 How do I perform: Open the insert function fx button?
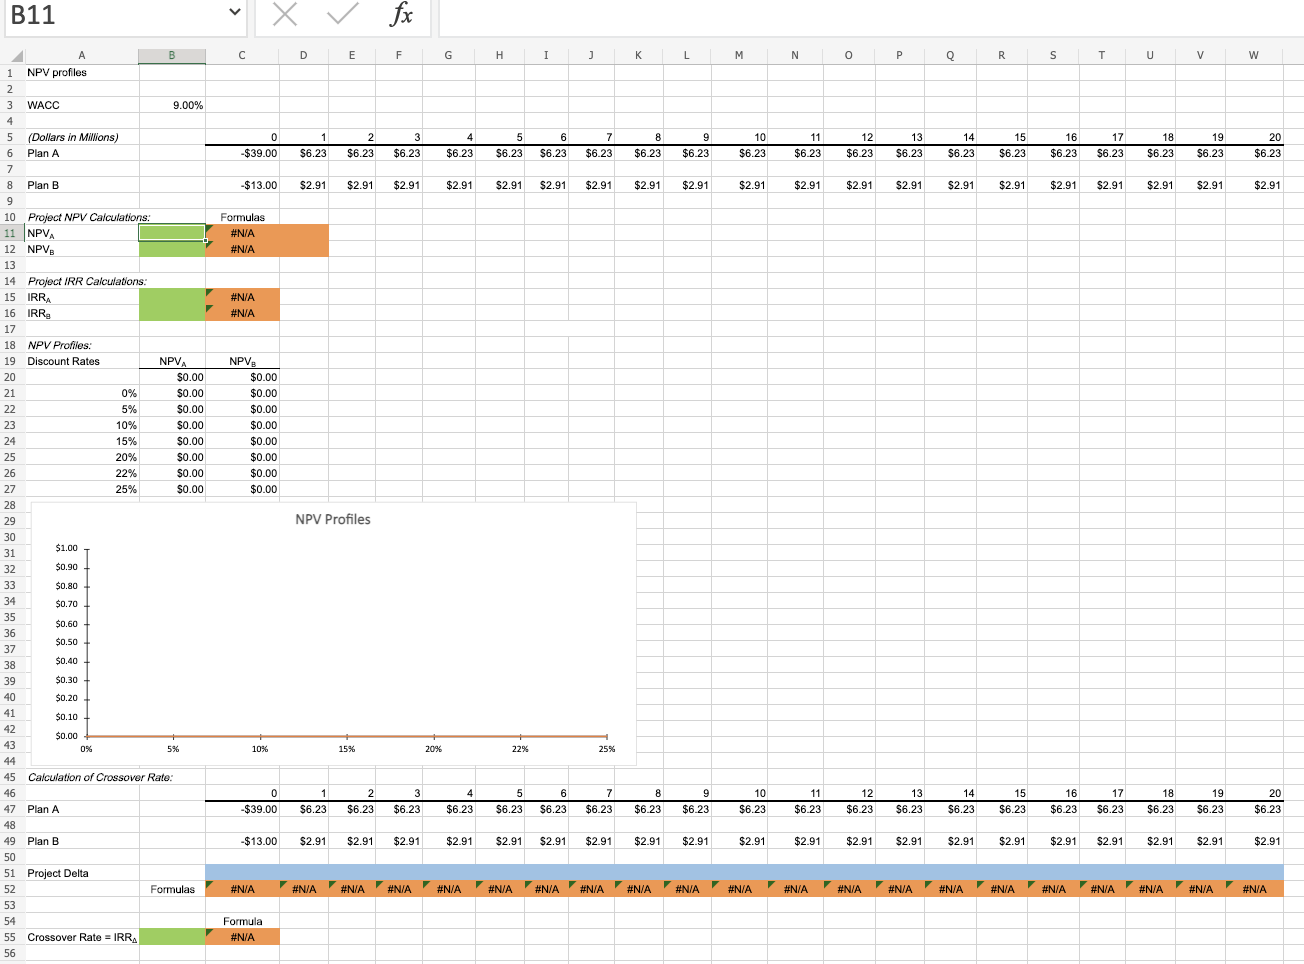pyautogui.click(x=401, y=14)
